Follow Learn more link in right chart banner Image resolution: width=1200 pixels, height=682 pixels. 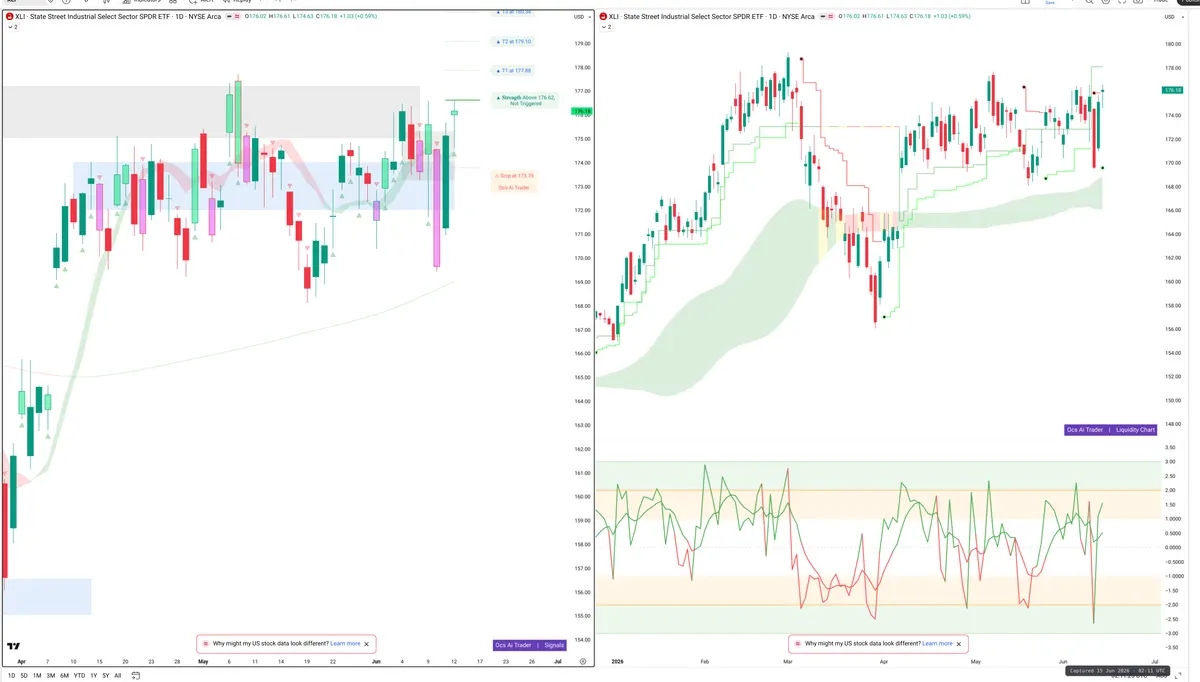click(x=937, y=644)
